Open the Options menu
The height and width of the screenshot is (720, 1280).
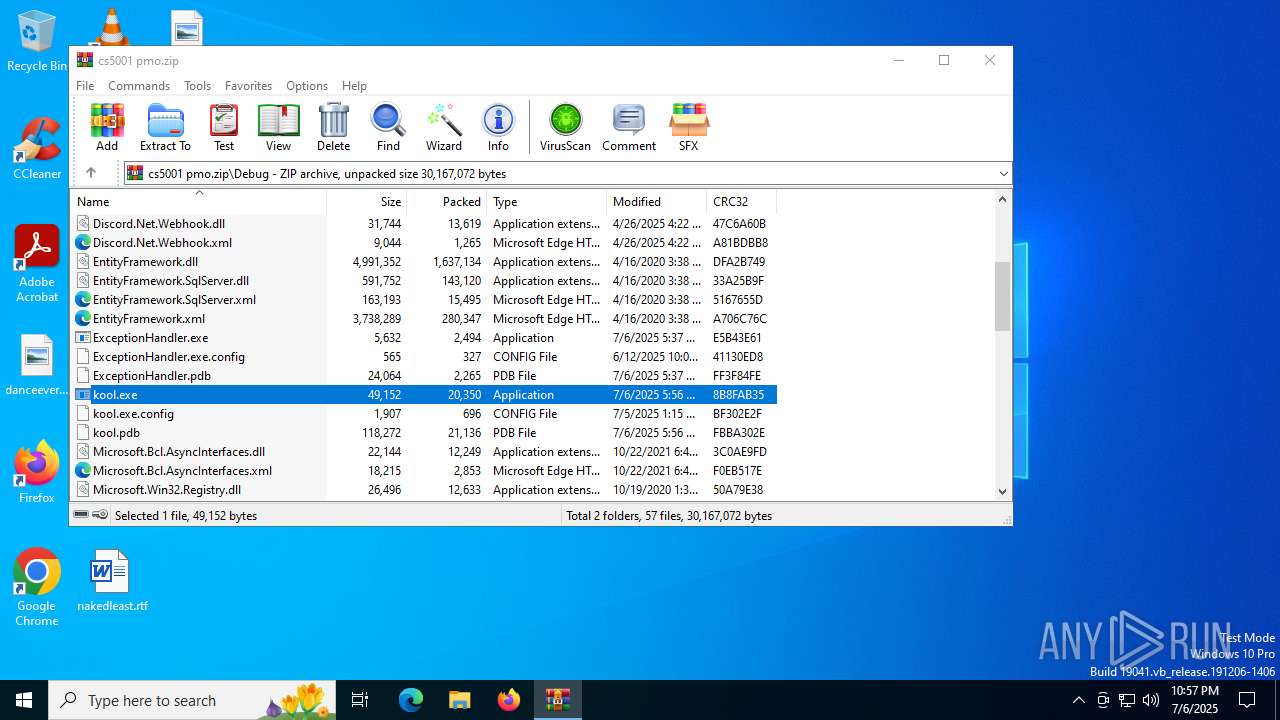pos(307,86)
